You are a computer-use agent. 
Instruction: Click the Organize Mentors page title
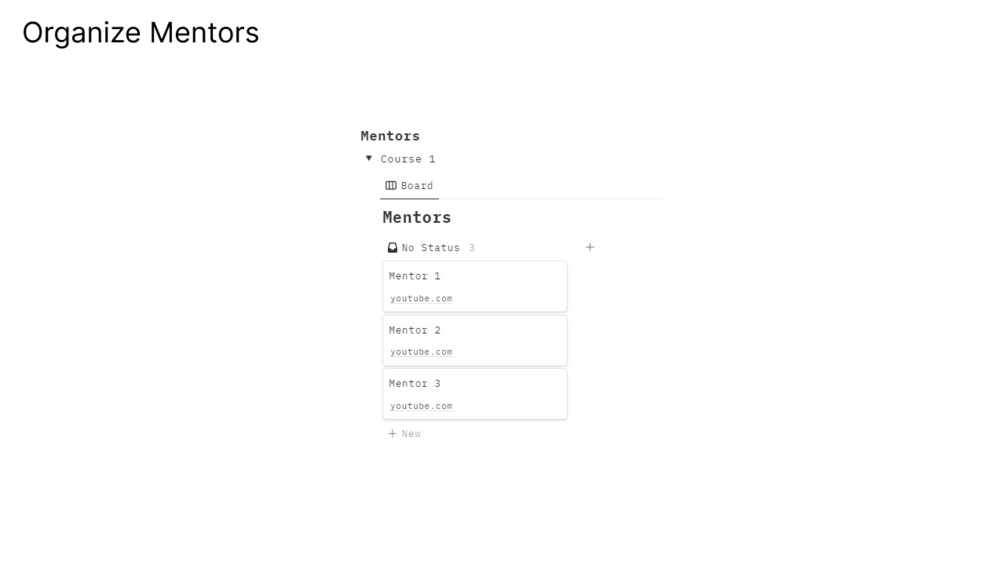[140, 33]
